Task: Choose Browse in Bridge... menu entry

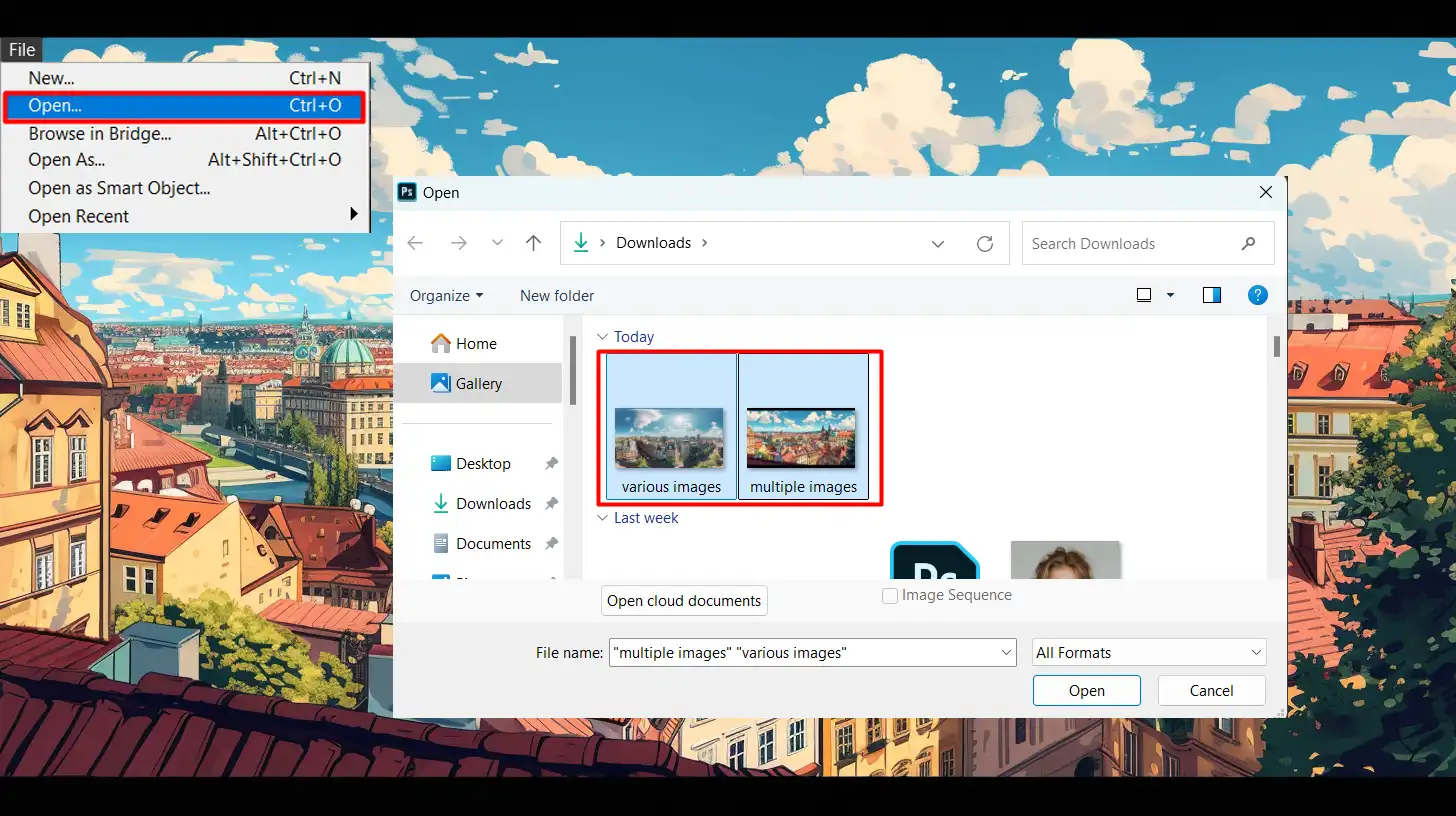Action: pos(185,133)
